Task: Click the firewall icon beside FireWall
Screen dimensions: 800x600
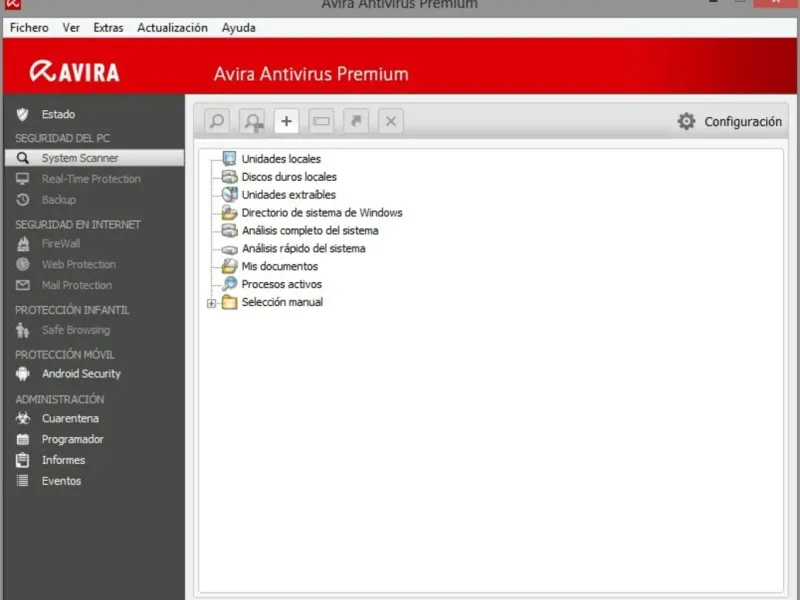Action: [x=22, y=244]
